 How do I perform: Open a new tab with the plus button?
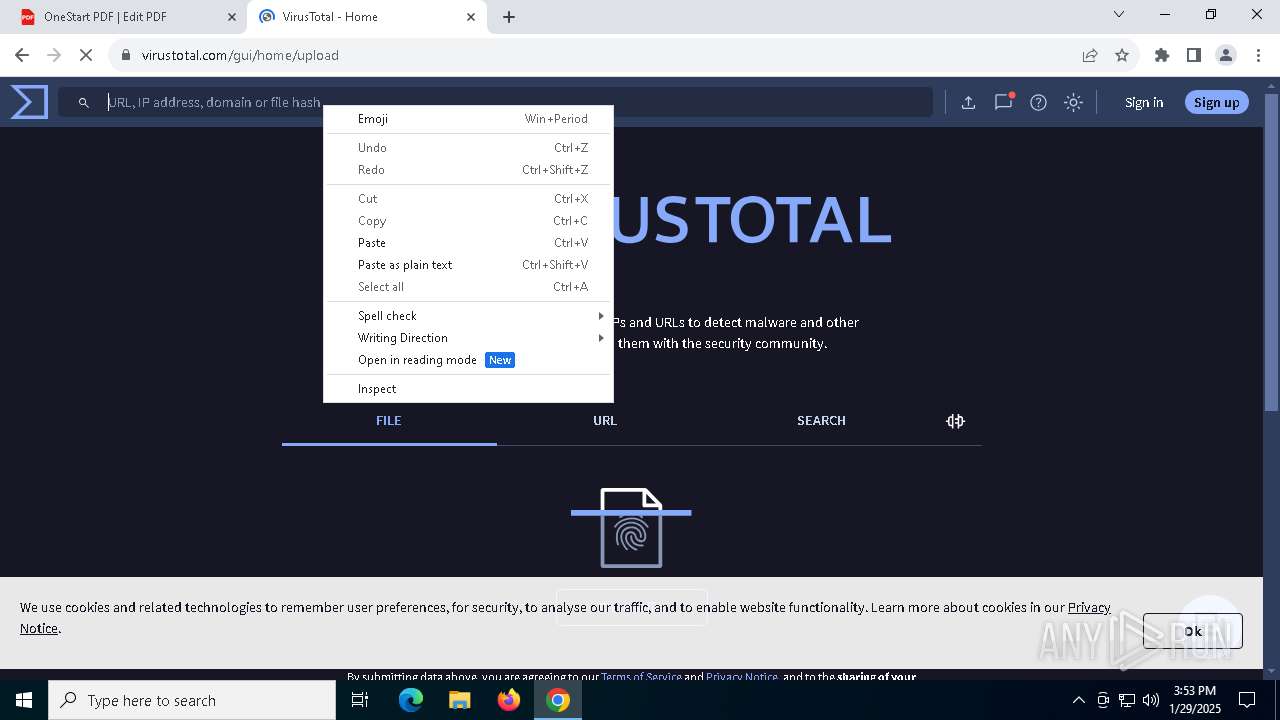(x=509, y=17)
